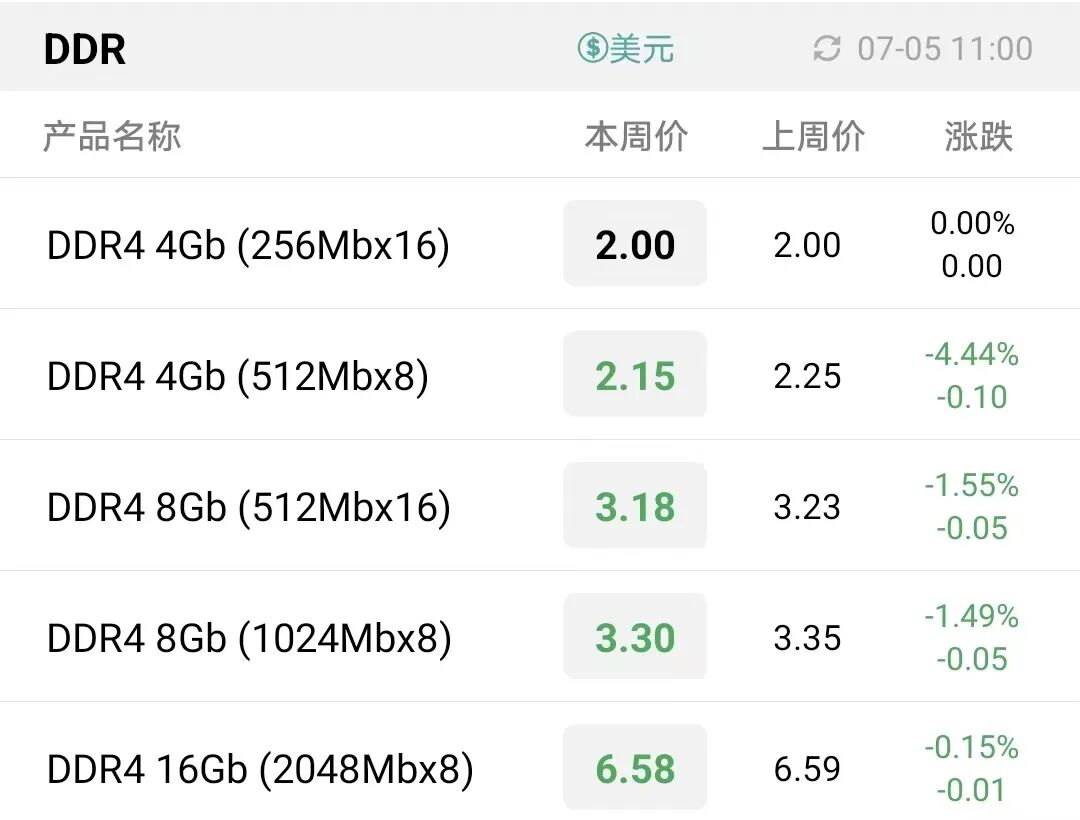Open the DDR4 4Gb (512Mbx8) row
Image resolution: width=1080 pixels, height=820 pixels.
[x=540, y=375]
